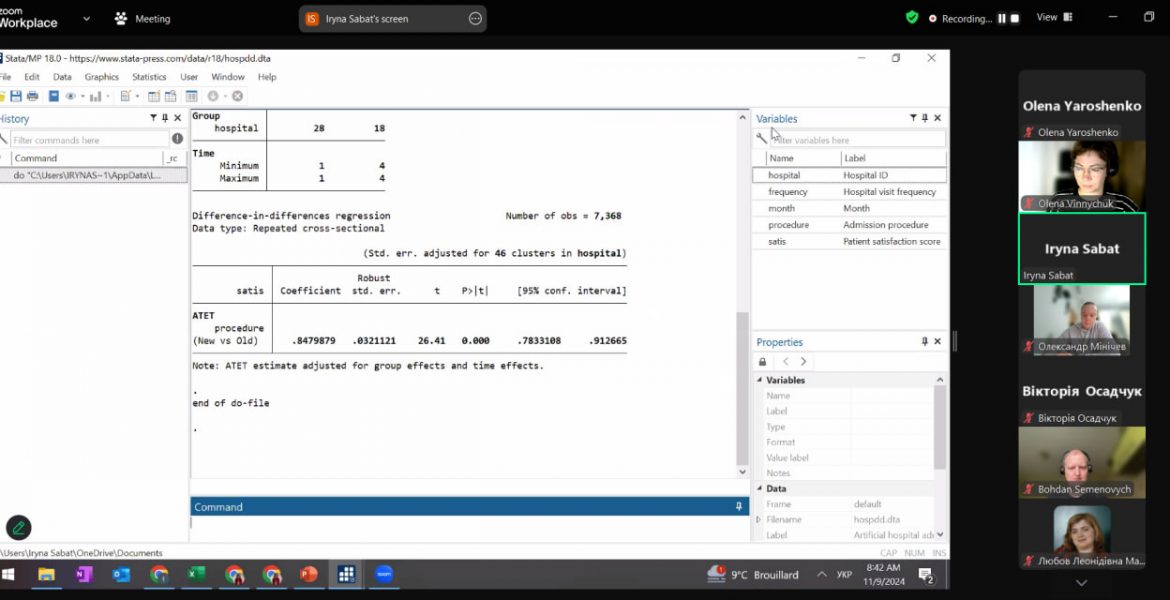Click the wrench icon in Variables filter
Image resolution: width=1170 pixels, height=600 pixels.
761,139
